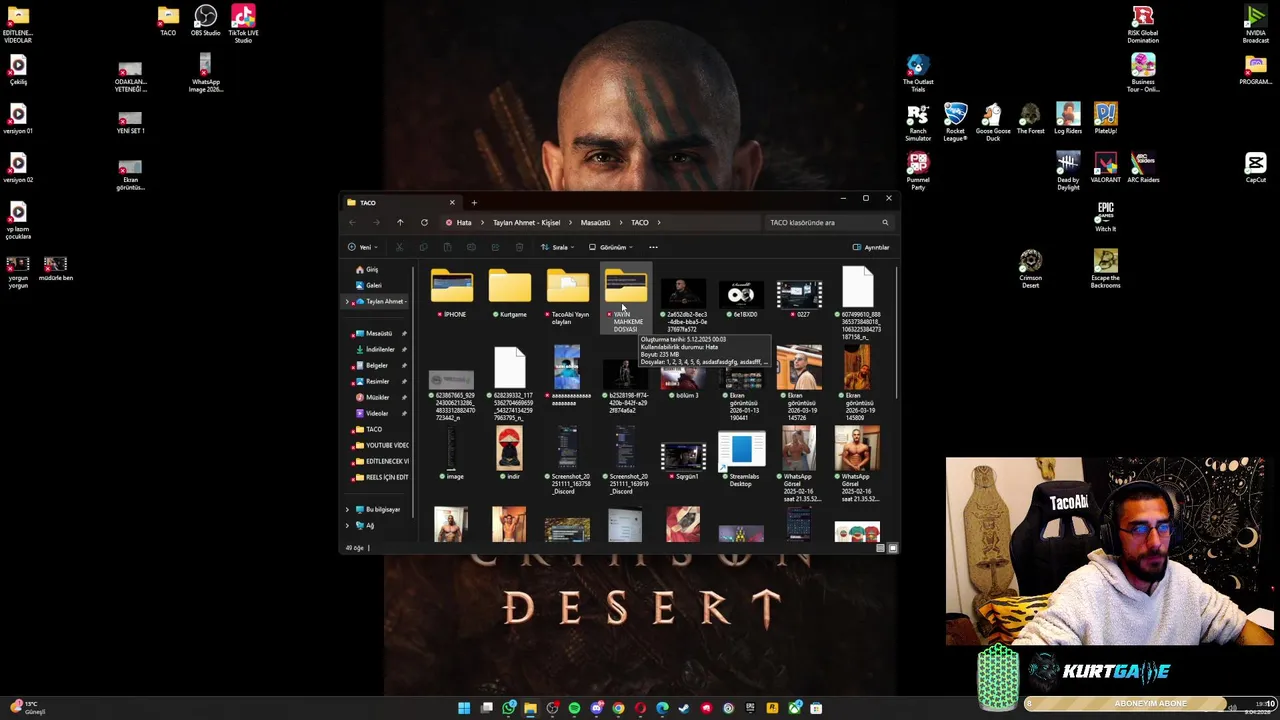Image resolution: width=1280 pixels, height=720 pixels.
Task: Expand the Bu bilgisayar node
Action: click(348, 509)
